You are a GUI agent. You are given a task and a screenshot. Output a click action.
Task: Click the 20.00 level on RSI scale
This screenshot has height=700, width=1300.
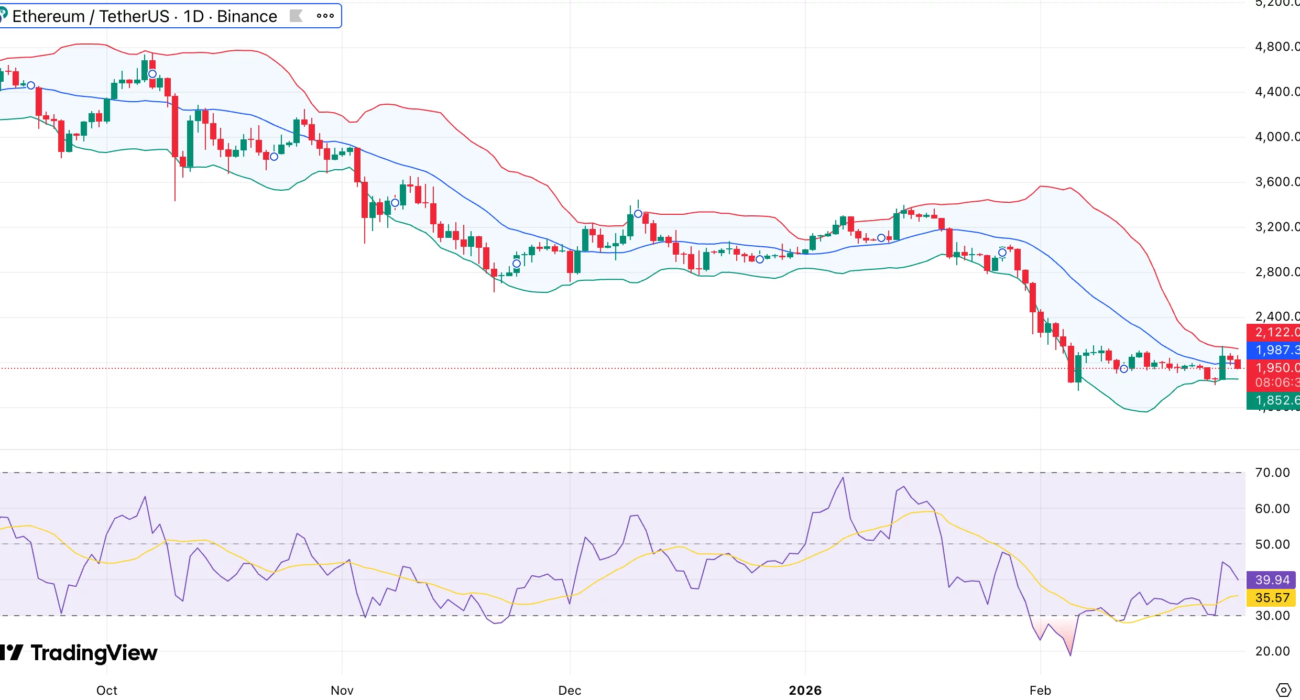1271,651
